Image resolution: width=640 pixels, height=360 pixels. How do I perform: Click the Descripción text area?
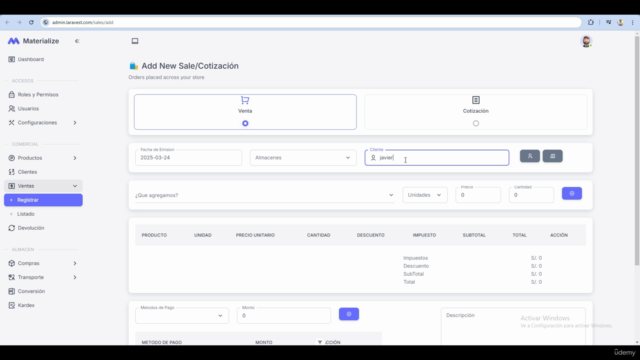pyautogui.click(x=513, y=327)
